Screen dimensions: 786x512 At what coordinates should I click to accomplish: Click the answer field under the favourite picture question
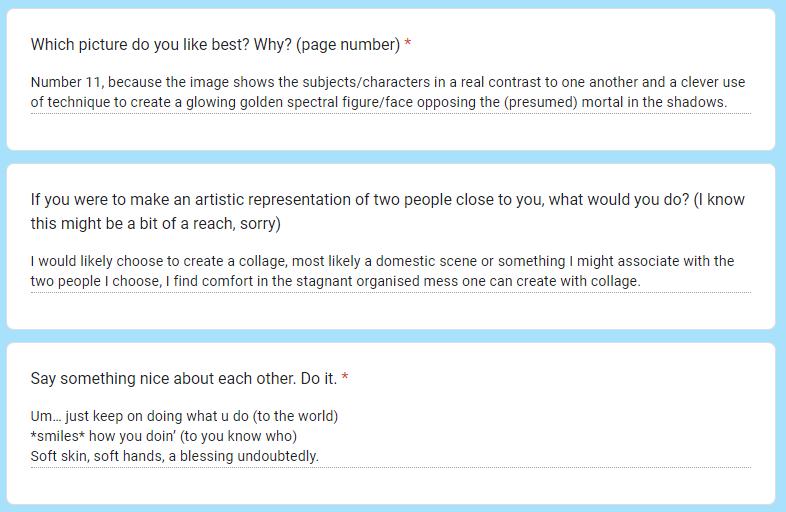390,92
